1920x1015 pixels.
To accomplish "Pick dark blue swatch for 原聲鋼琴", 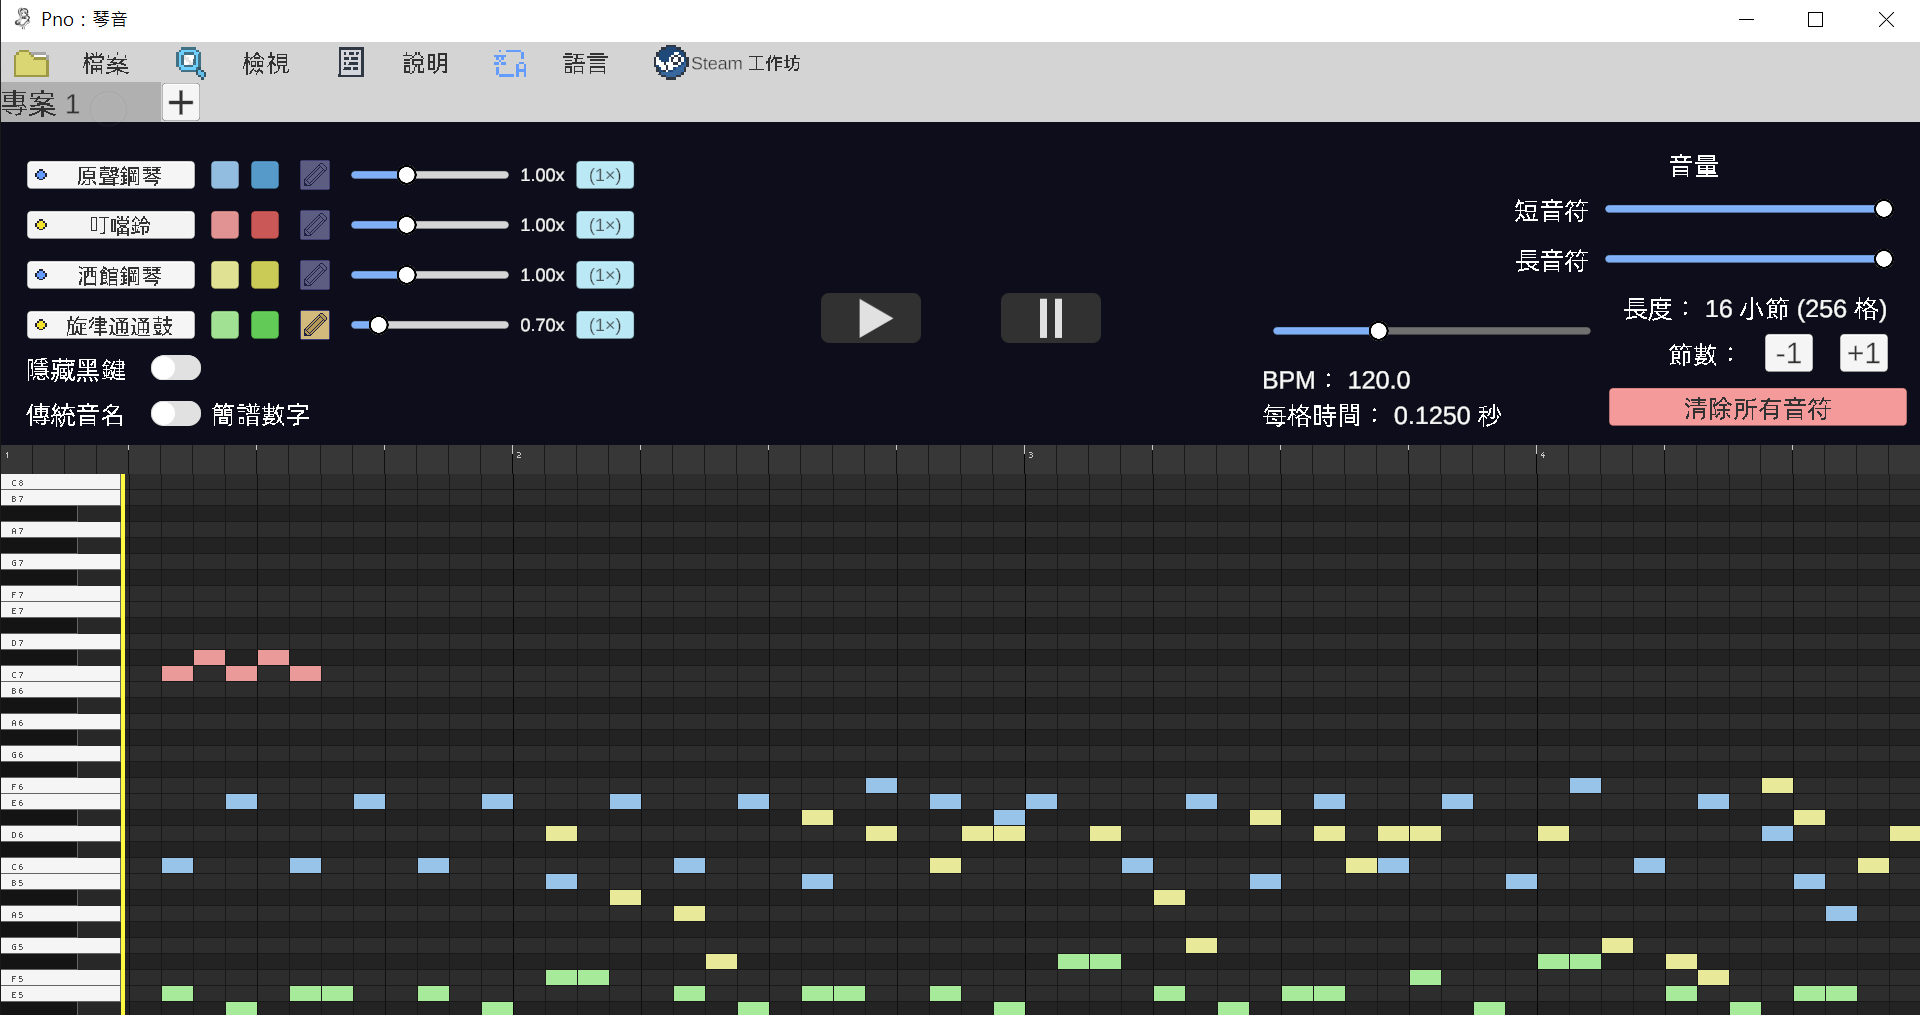I will tap(265, 175).
